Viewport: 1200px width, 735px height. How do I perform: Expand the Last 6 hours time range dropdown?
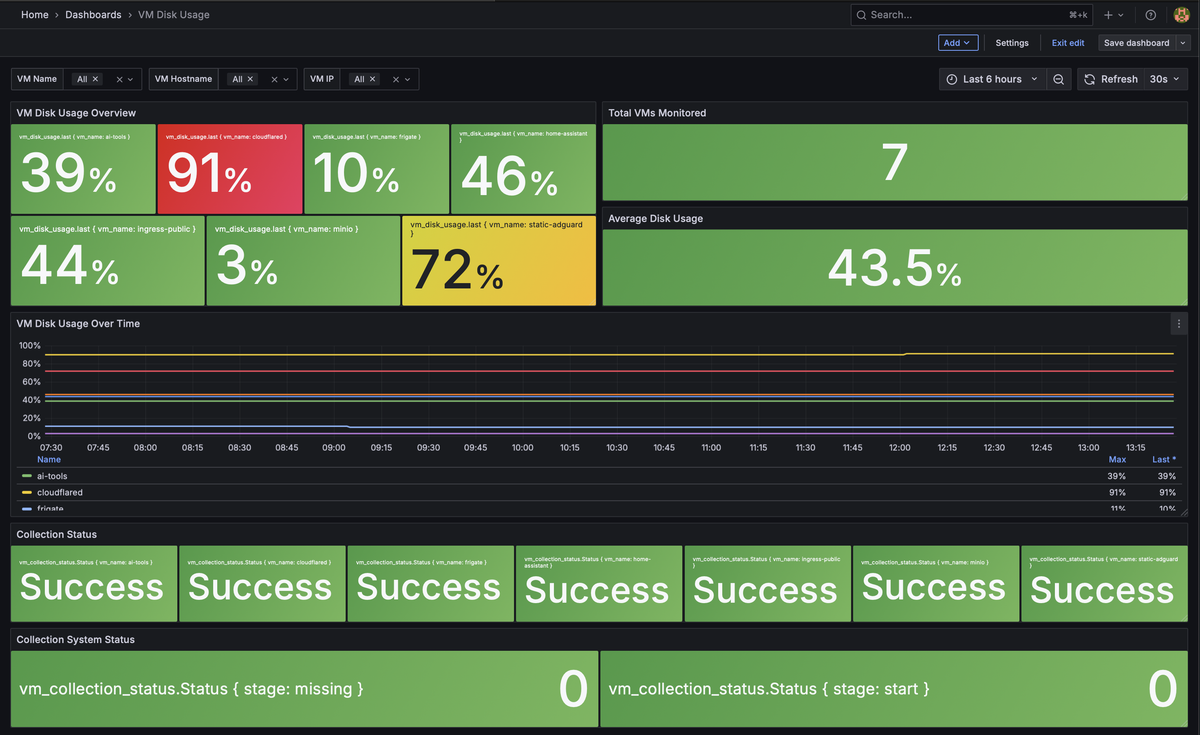[x=992, y=78]
